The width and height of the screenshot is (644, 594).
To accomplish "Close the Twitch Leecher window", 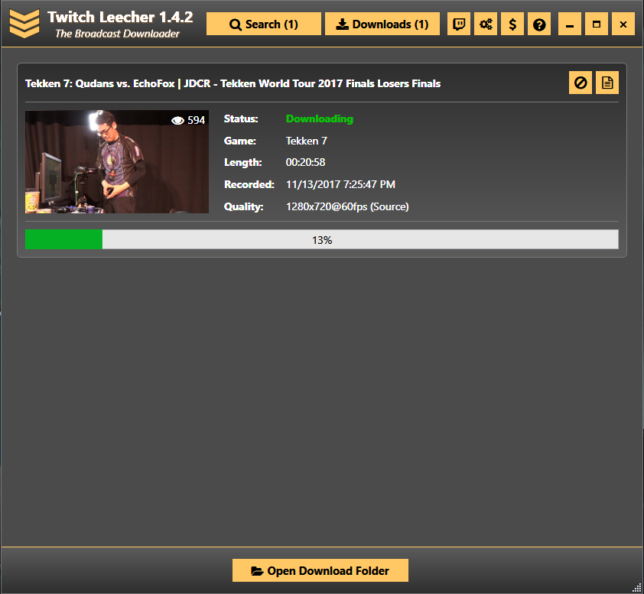I will pyautogui.click(x=623, y=24).
